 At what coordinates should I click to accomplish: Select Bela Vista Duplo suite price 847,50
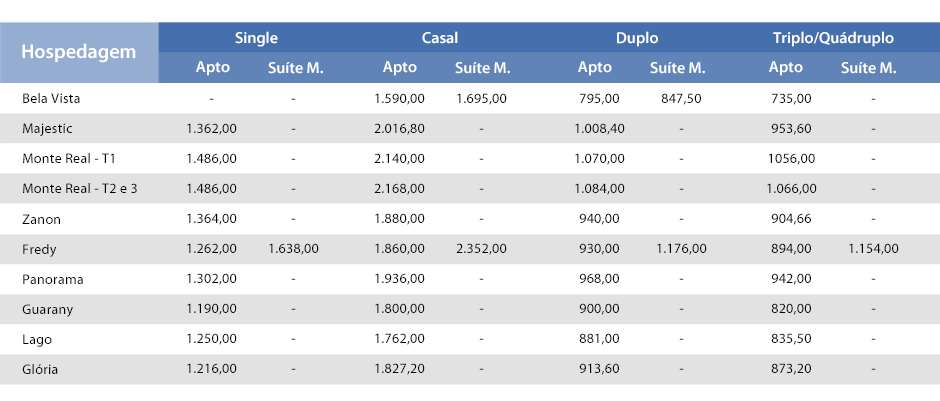click(682, 98)
